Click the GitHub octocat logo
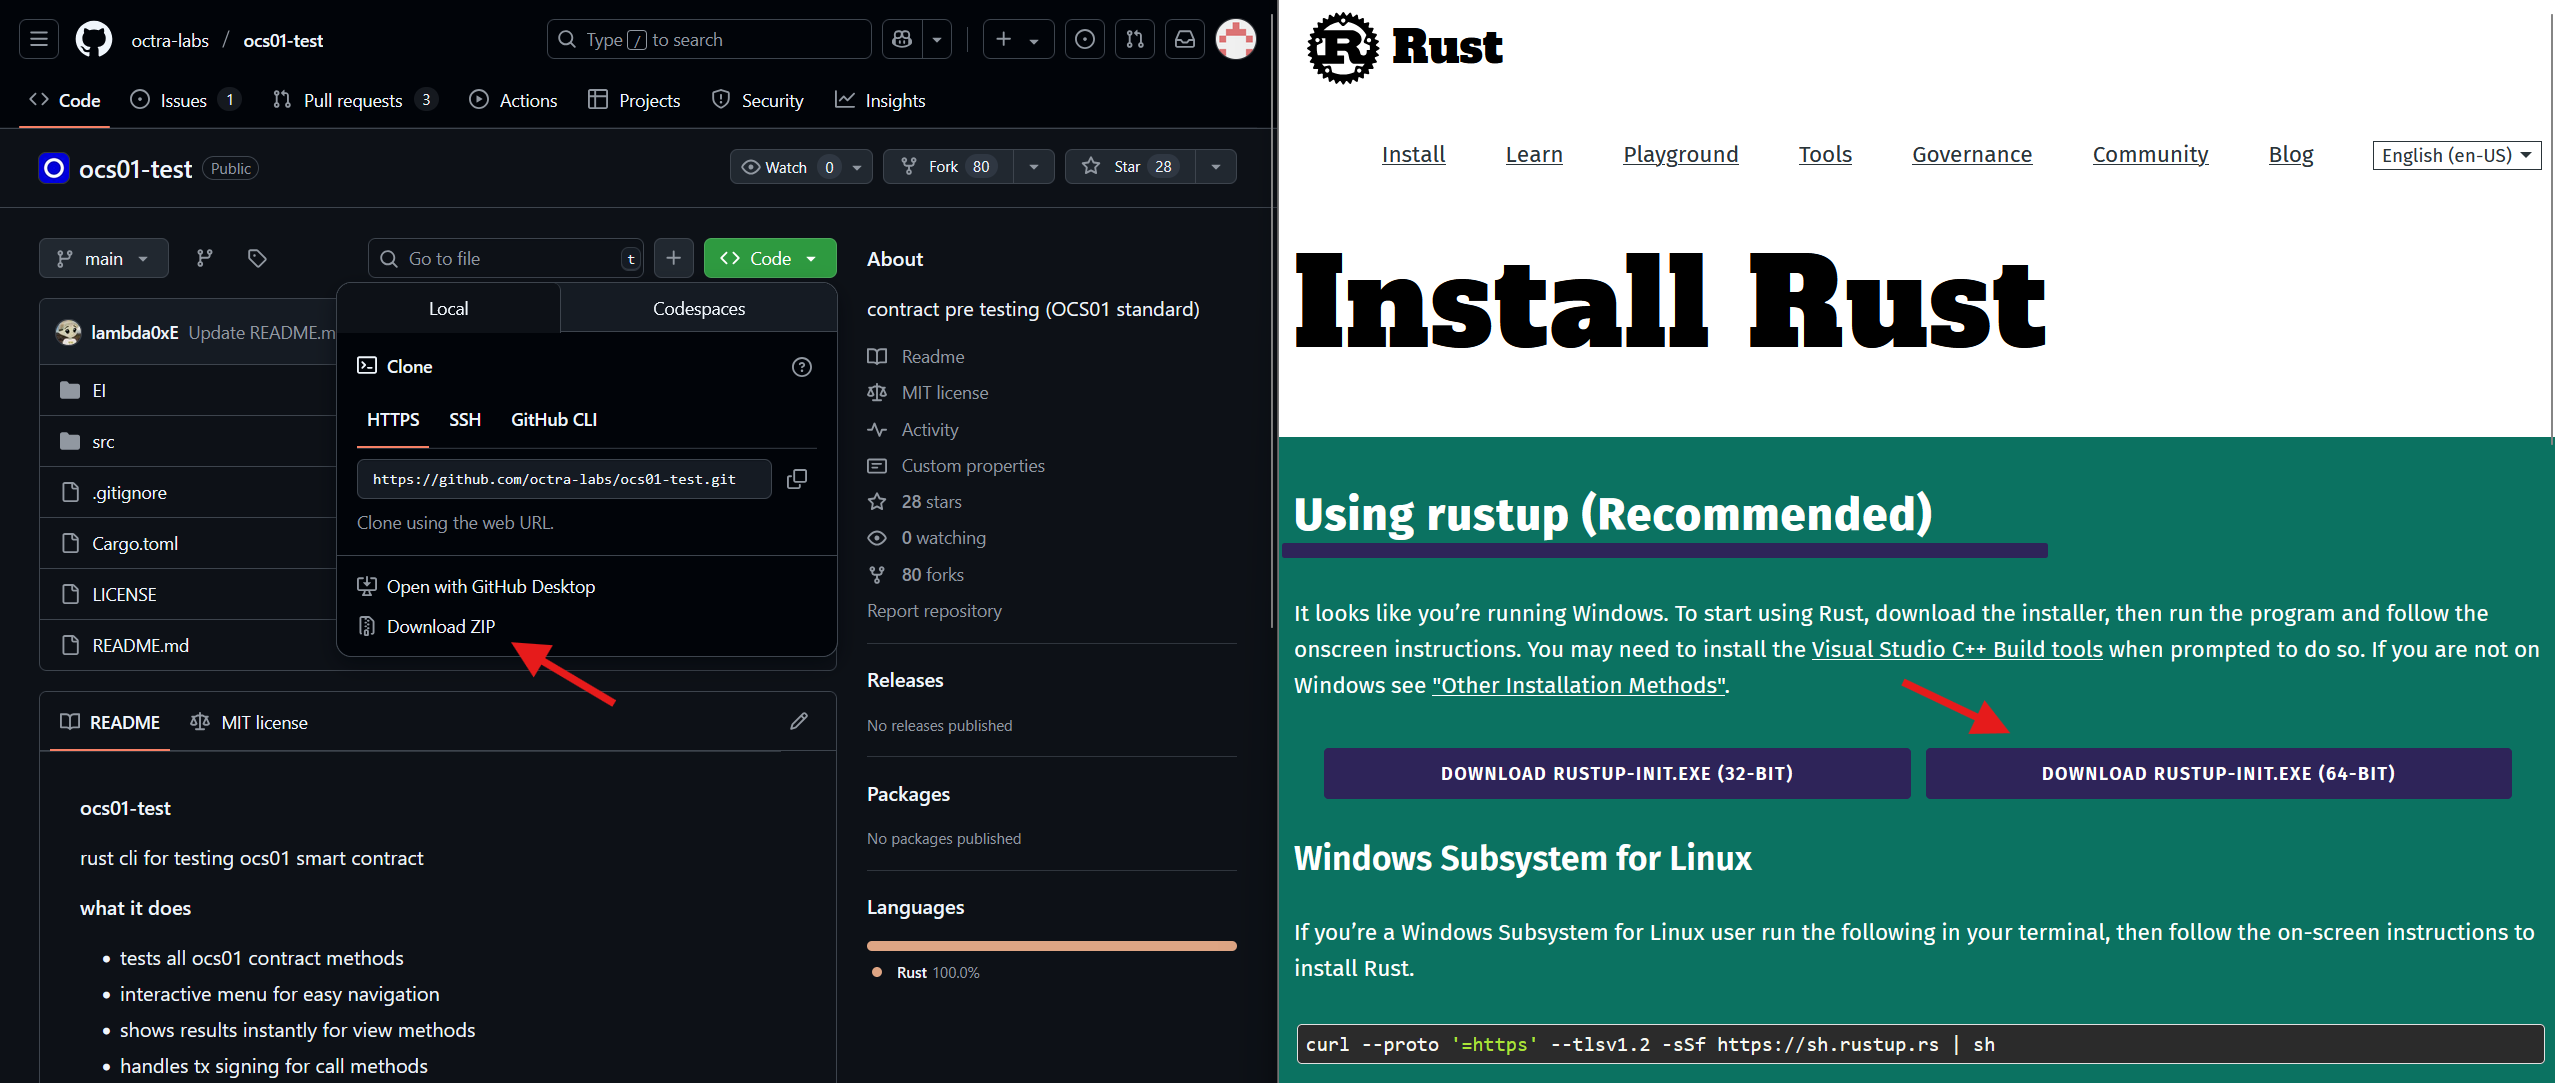The image size is (2555, 1083). (94, 40)
